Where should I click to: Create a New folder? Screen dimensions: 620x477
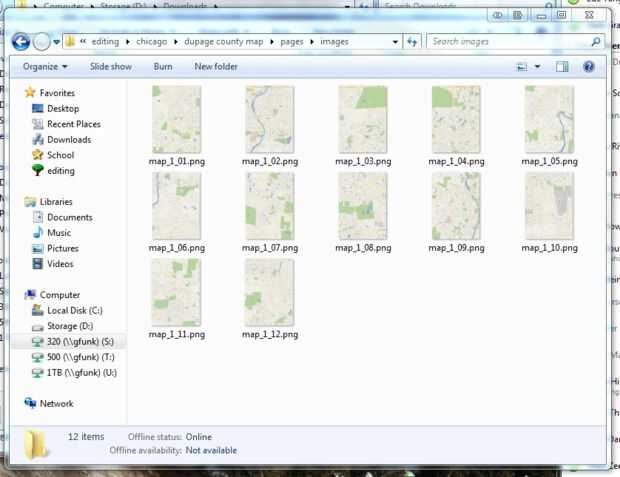point(216,66)
